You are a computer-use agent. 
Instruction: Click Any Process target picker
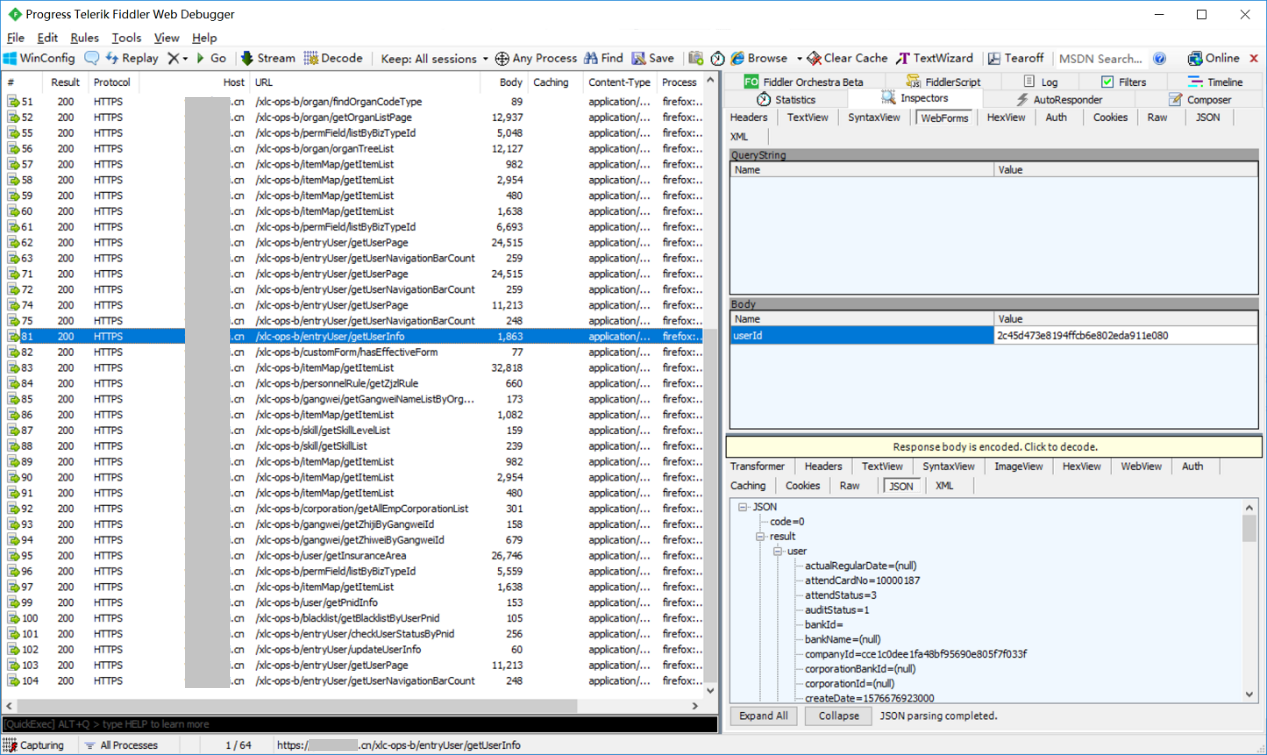pyautogui.click(x=536, y=58)
